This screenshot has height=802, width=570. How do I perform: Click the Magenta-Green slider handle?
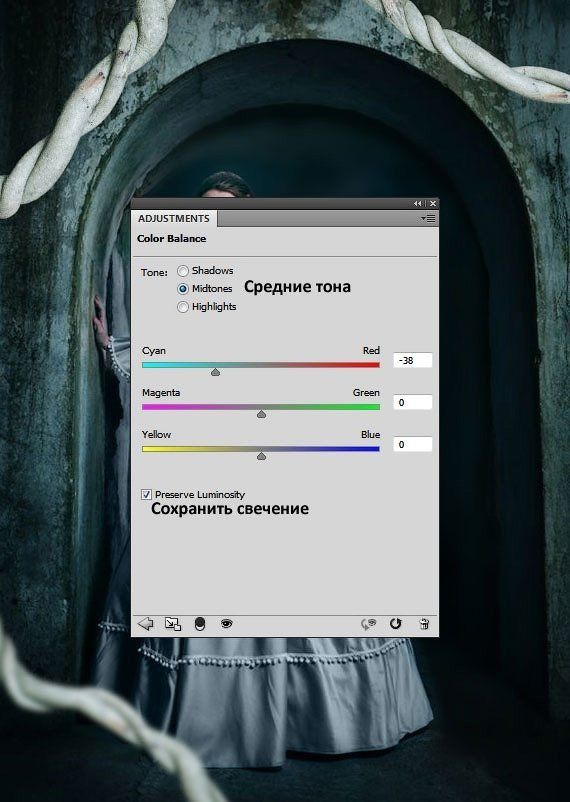click(261, 414)
